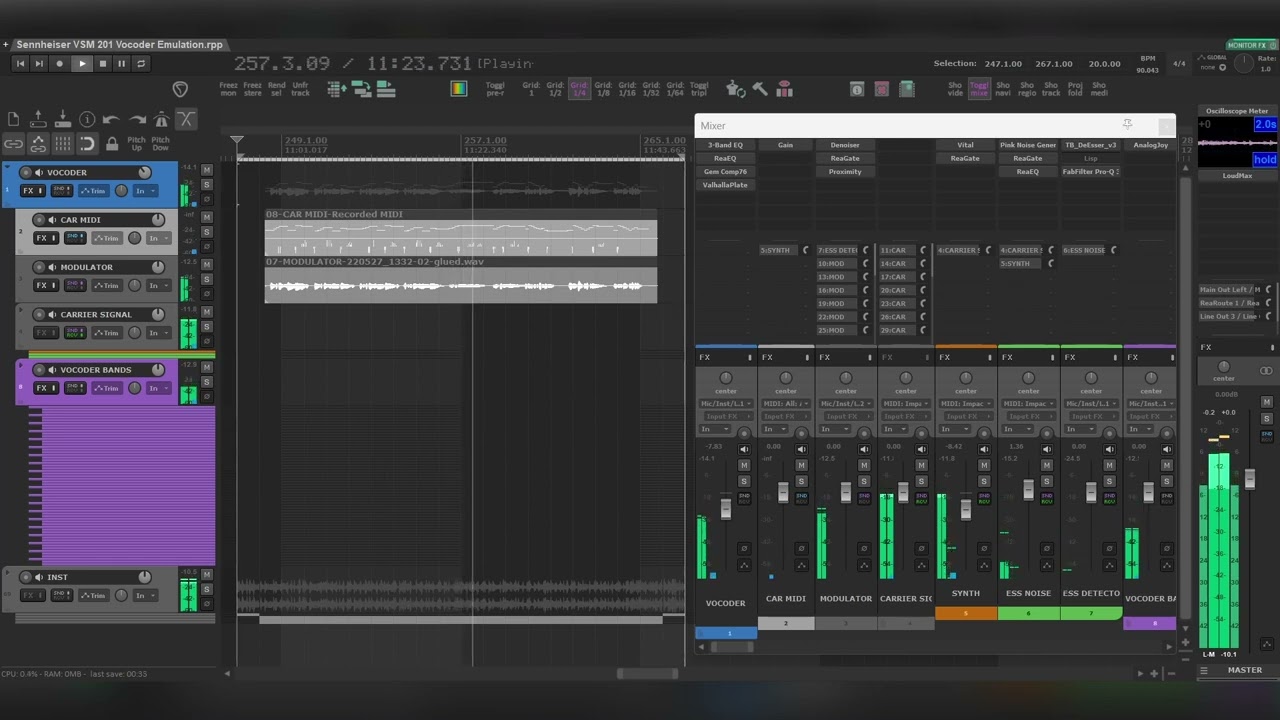Open VOCODER Mic/Inst input dropdown in mixer
Screen dimensions: 1280x720
click(x=725, y=404)
